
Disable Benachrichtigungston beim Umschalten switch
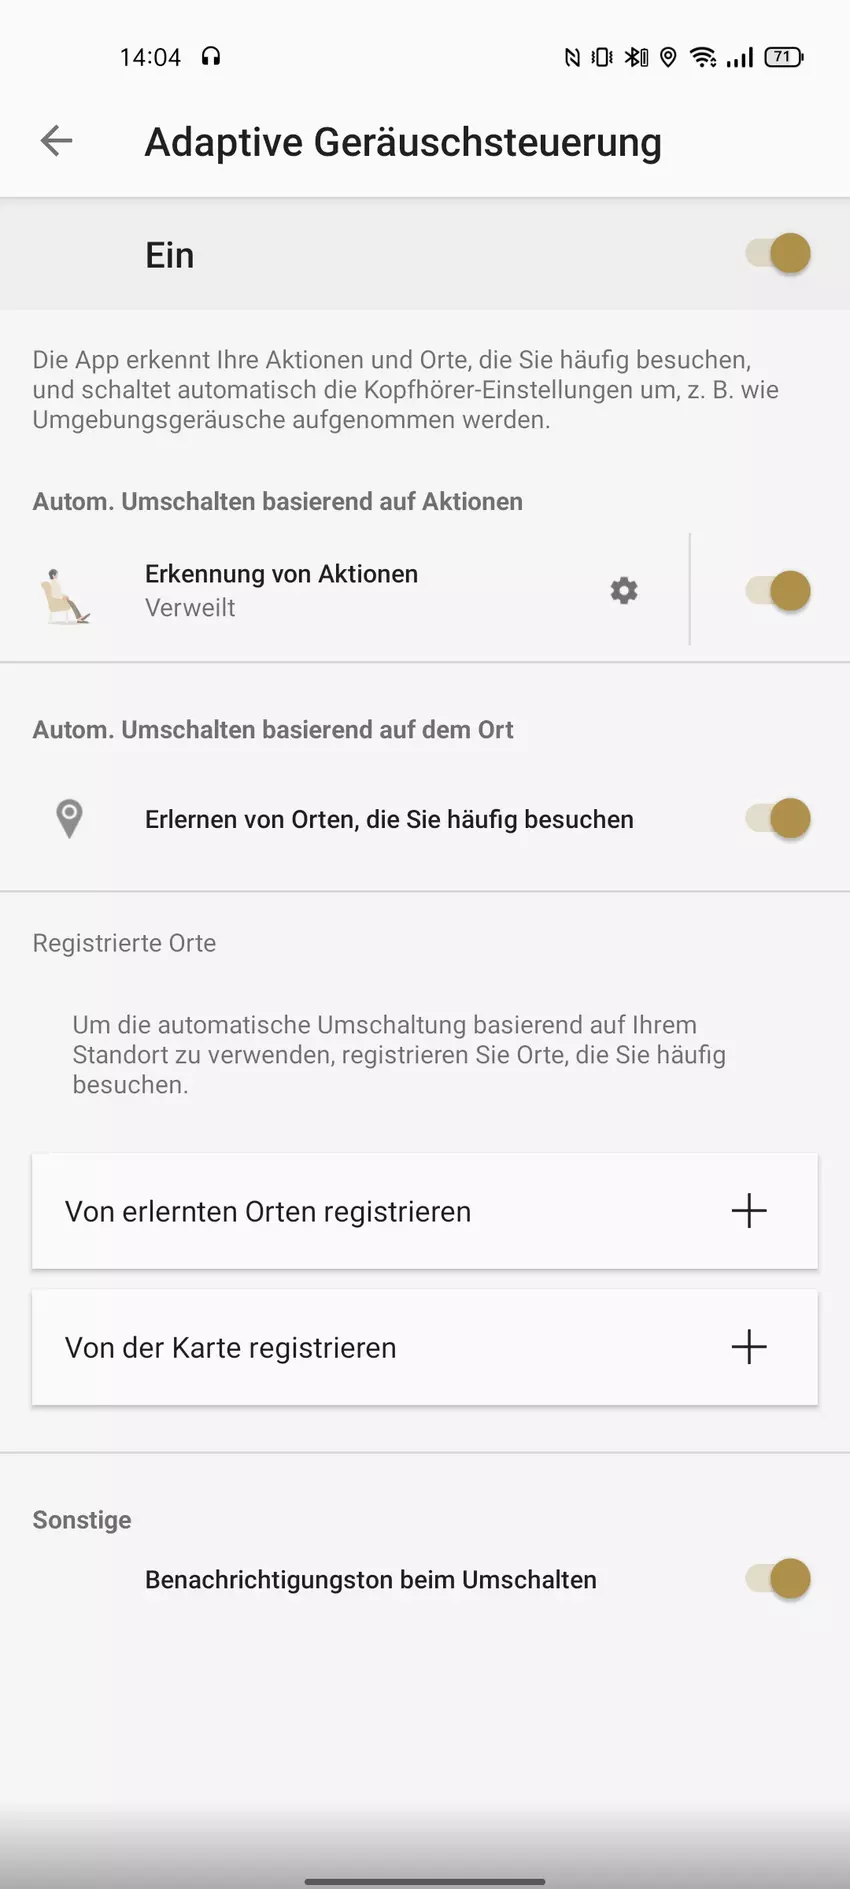[779, 1579]
